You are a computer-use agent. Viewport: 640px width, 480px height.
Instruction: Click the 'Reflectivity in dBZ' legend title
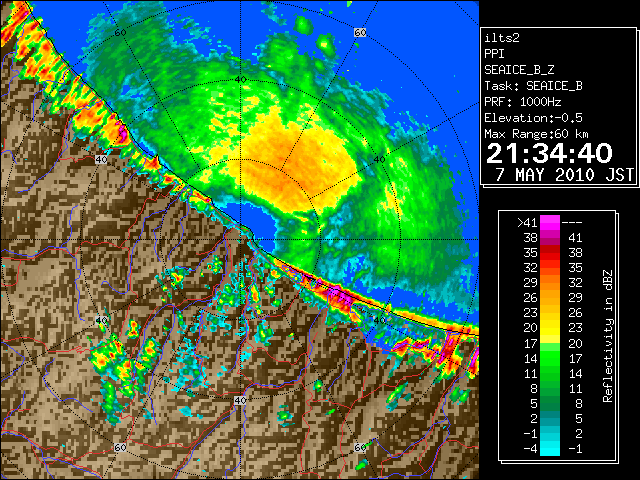(x=607, y=336)
